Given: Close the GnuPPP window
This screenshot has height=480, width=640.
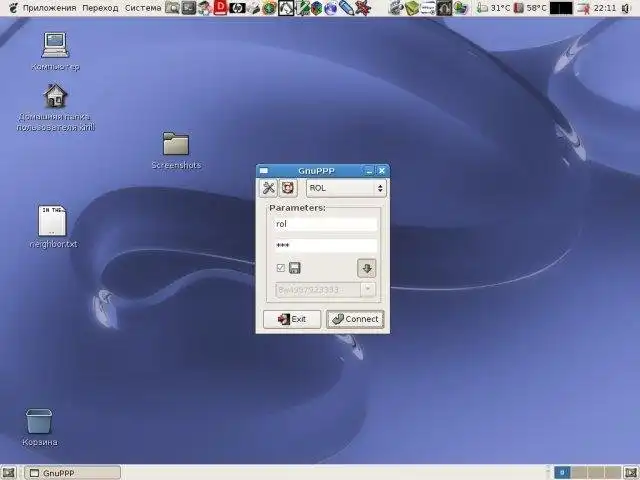Looking at the screenshot, I should [382, 171].
